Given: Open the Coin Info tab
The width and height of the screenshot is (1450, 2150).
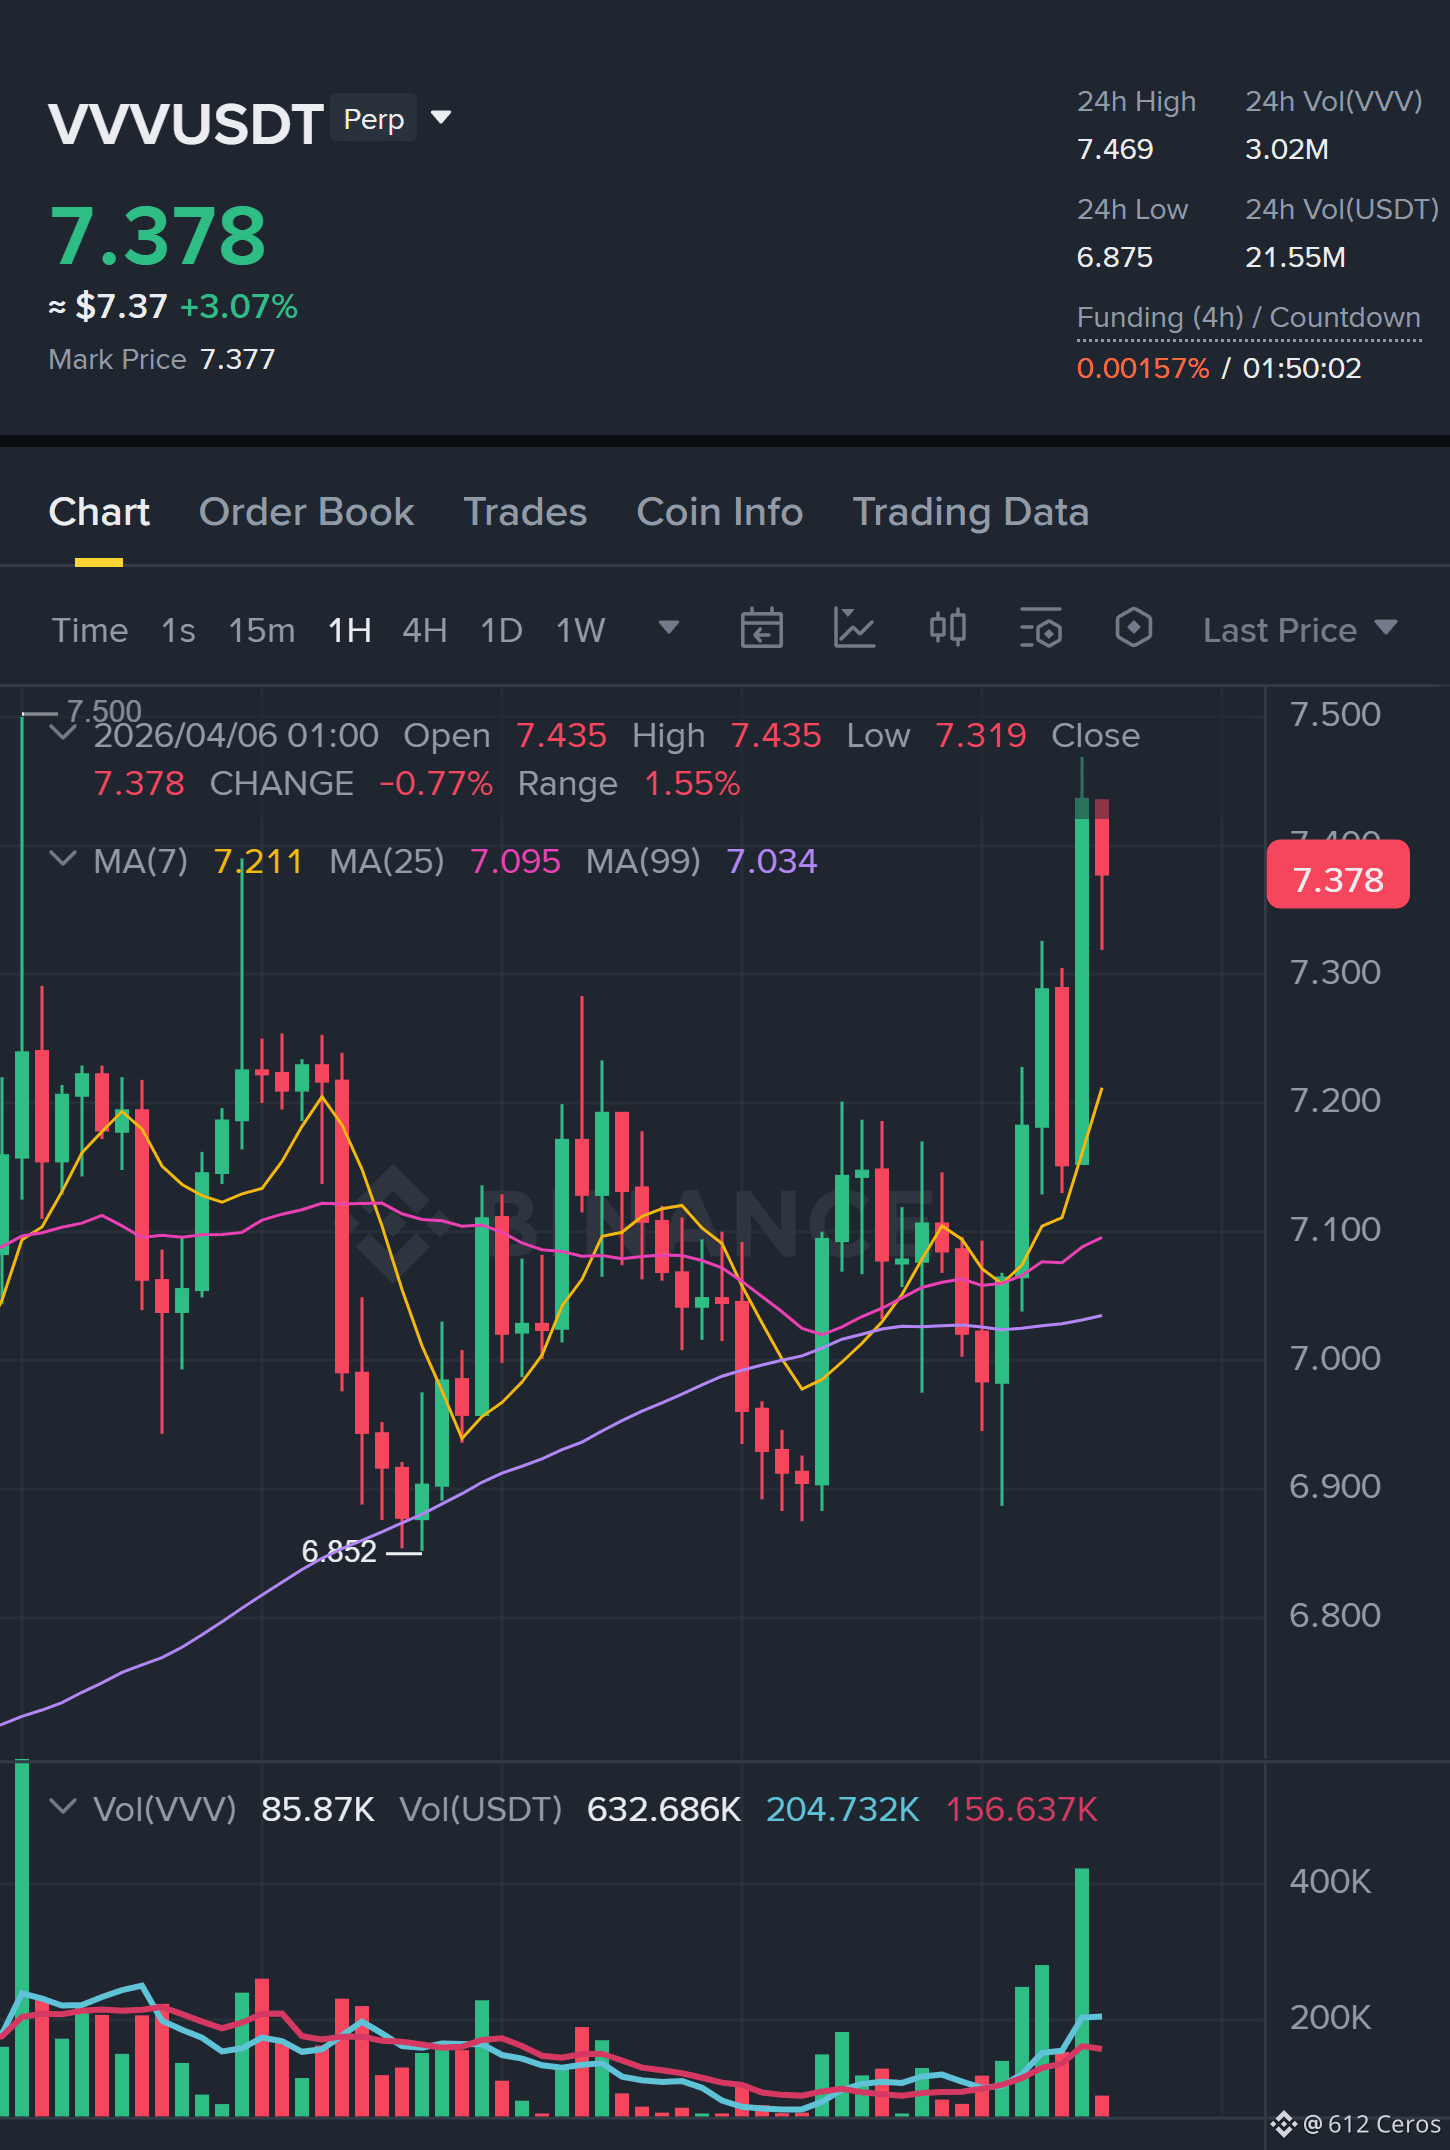Looking at the screenshot, I should pos(720,512).
